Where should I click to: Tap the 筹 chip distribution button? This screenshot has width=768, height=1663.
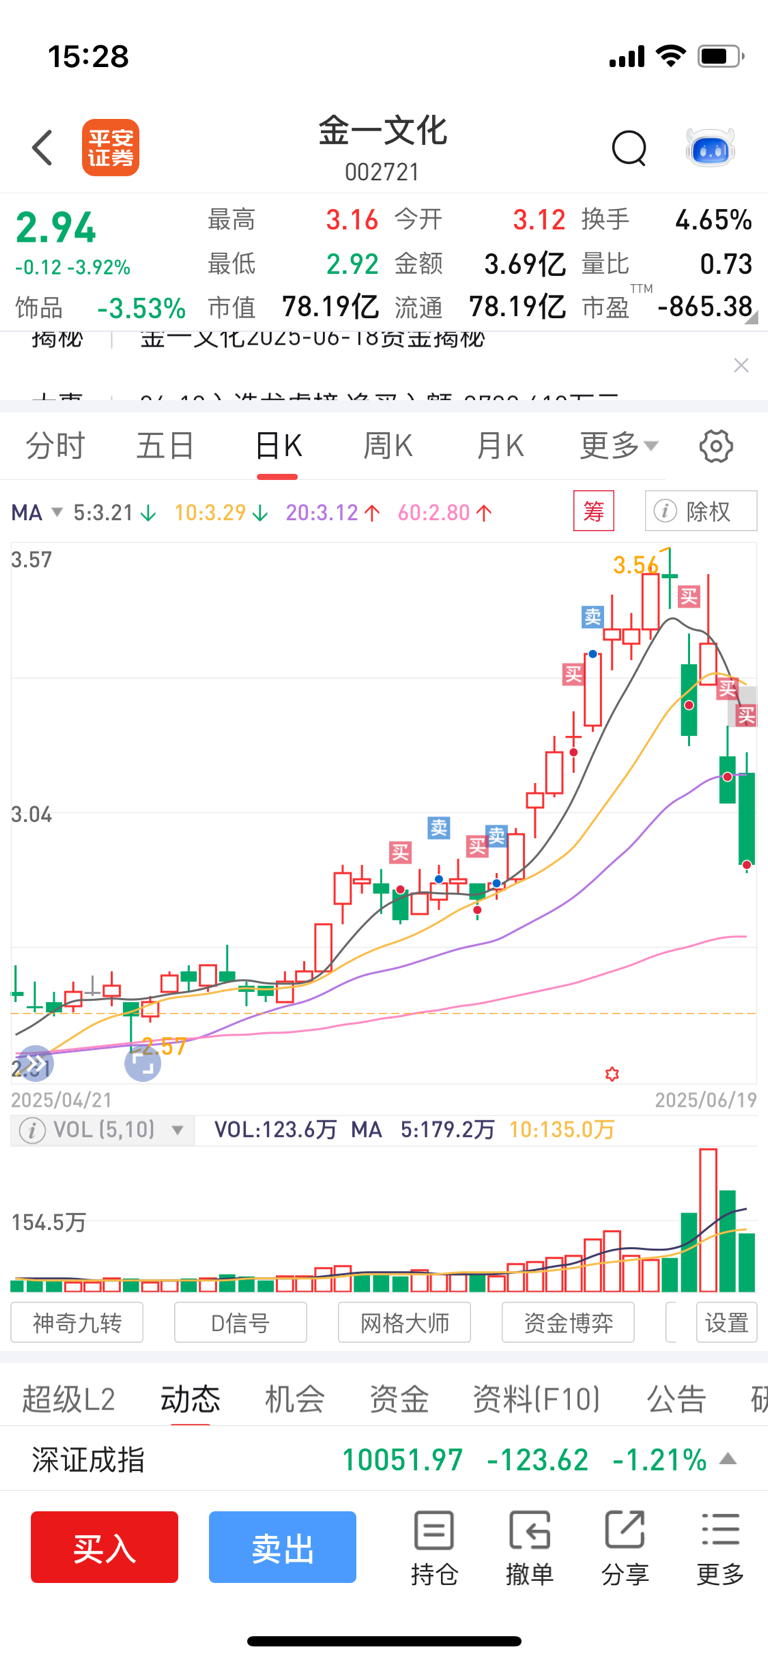(593, 512)
